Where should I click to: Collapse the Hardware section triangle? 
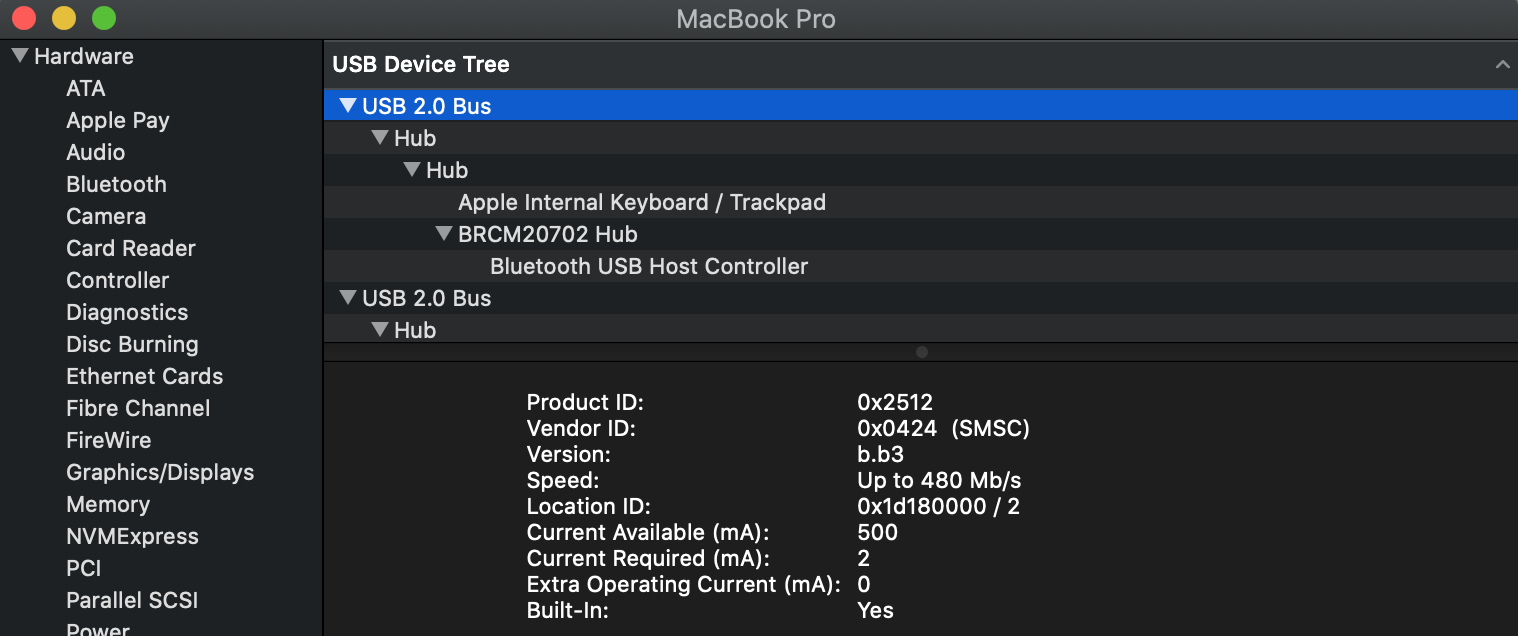20,56
